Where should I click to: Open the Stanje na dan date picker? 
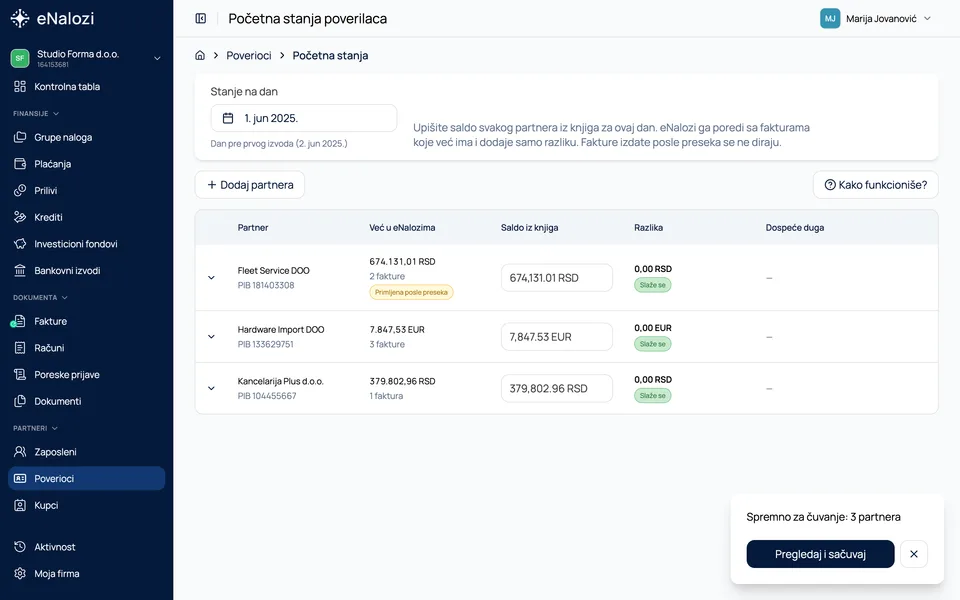[304, 118]
